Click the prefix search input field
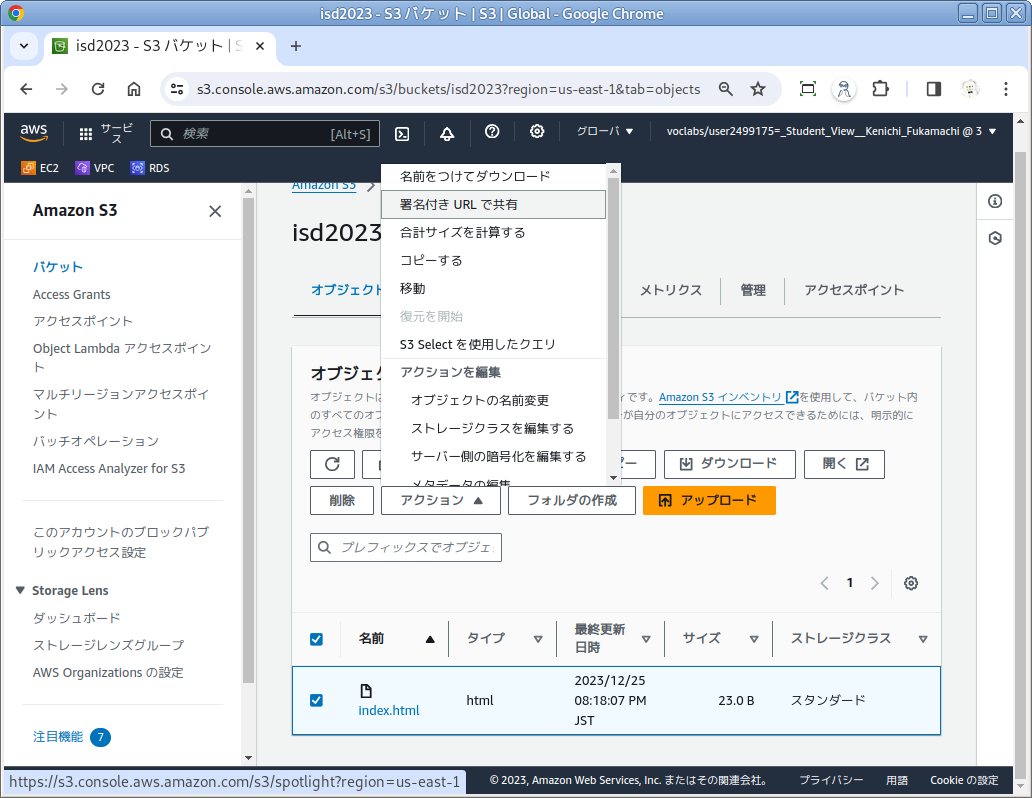The width and height of the screenshot is (1032, 798). 415,547
